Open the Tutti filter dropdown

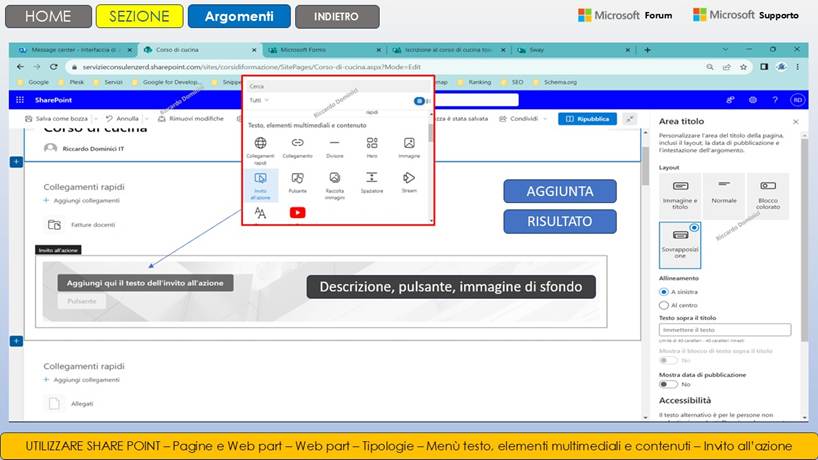[259, 100]
